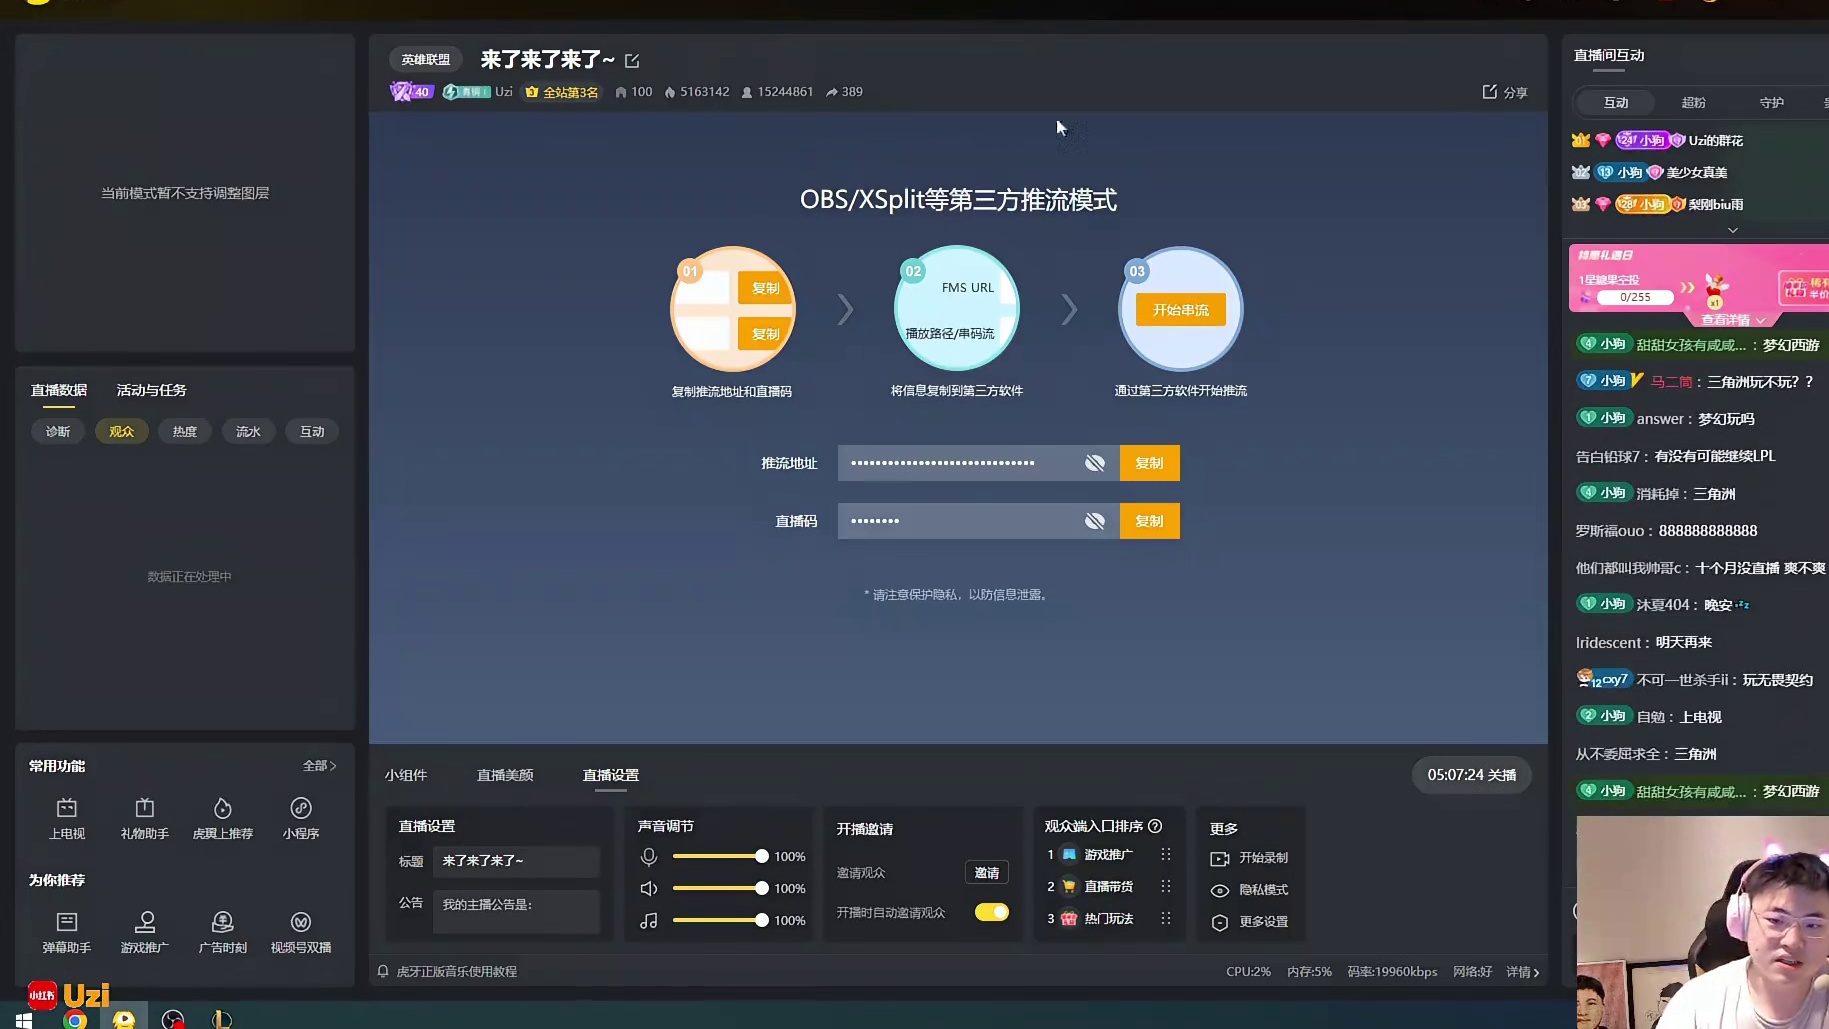
Task: Disable the 开播时自动邀请观众 switch
Action: coord(991,912)
